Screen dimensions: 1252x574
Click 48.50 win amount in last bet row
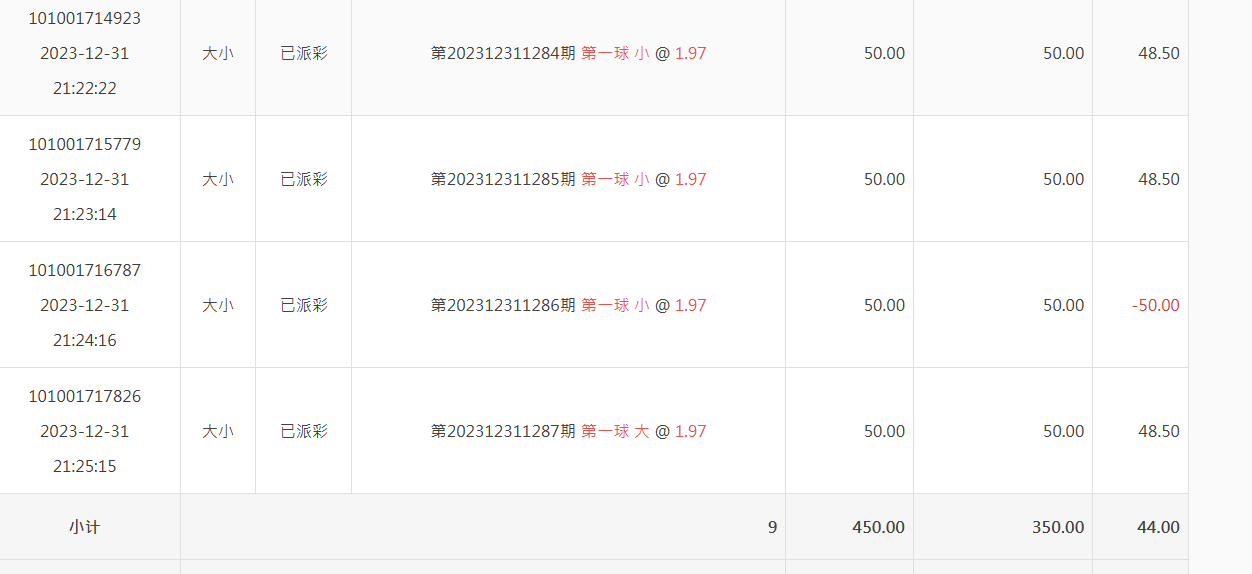(x=1158, y=431)
